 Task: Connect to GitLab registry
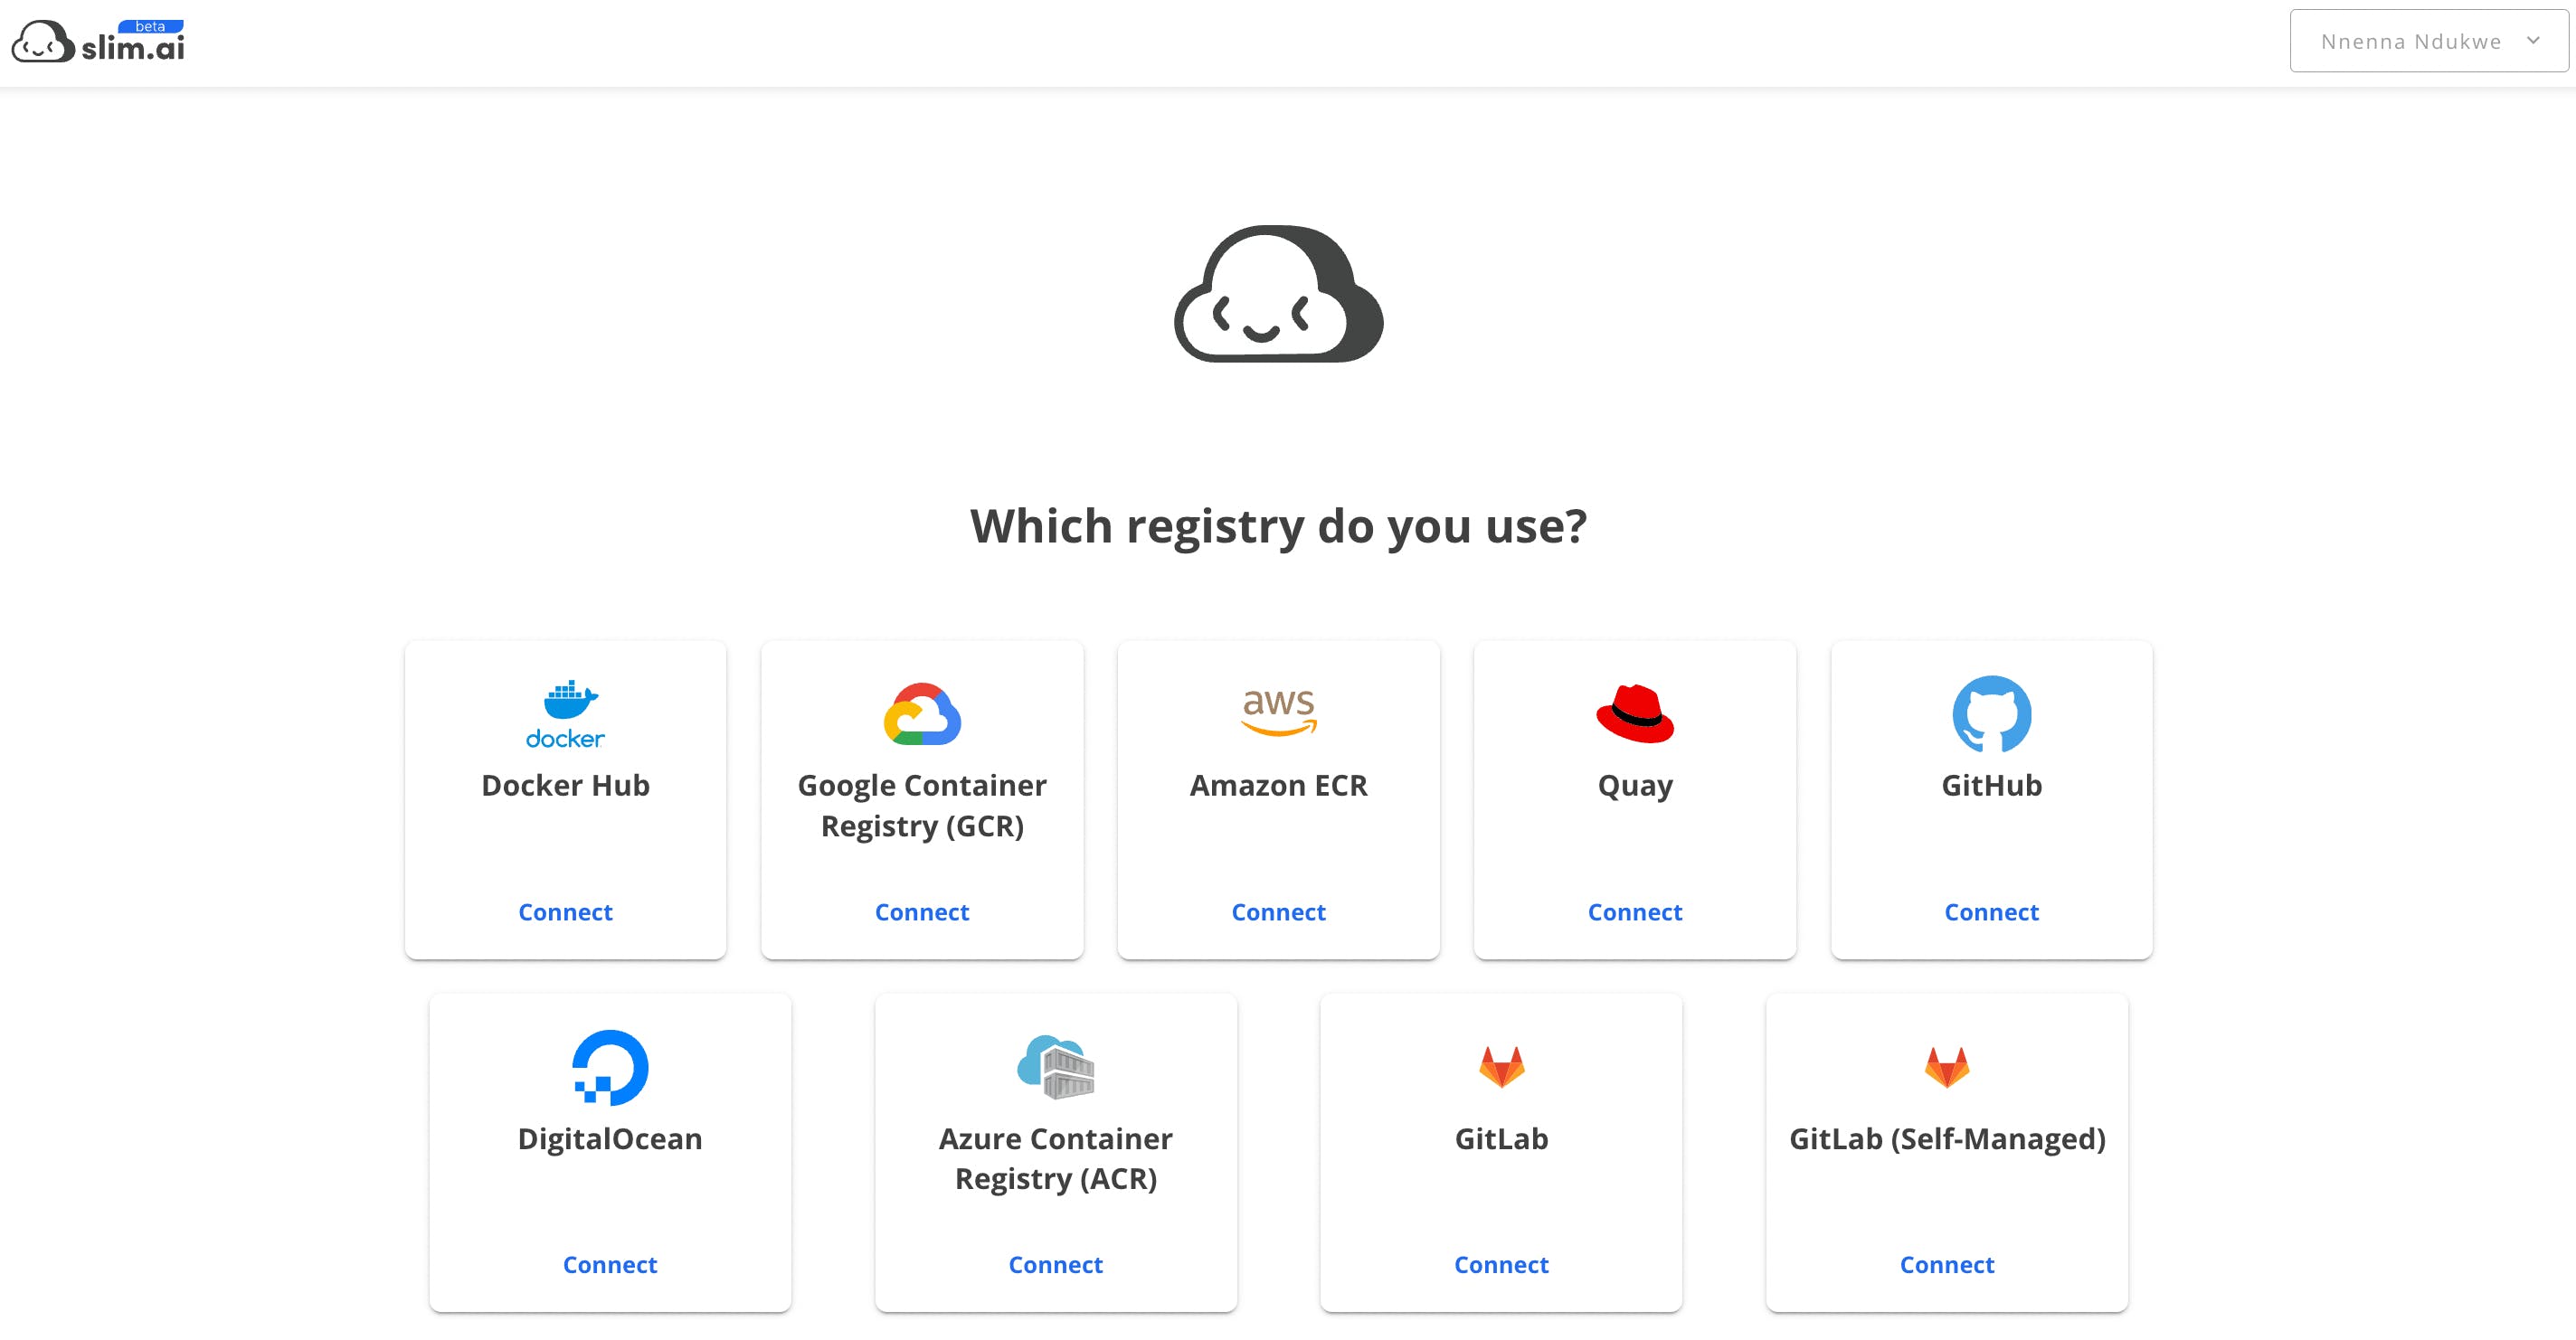[1501, 1265]
